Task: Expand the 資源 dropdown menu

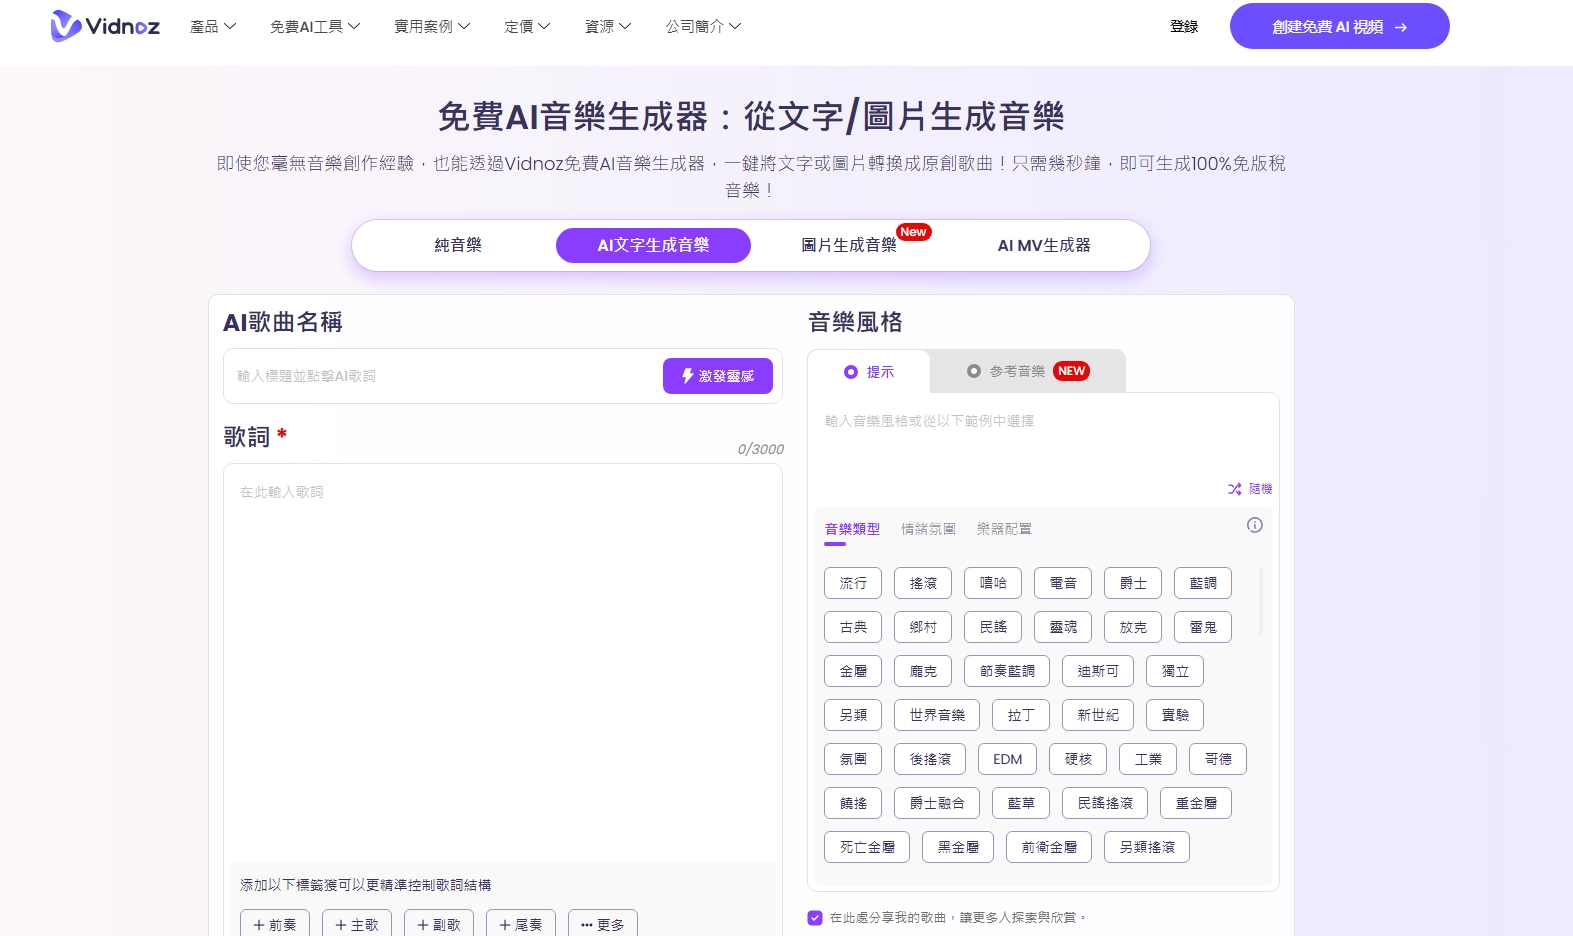Action: point(608,26)
